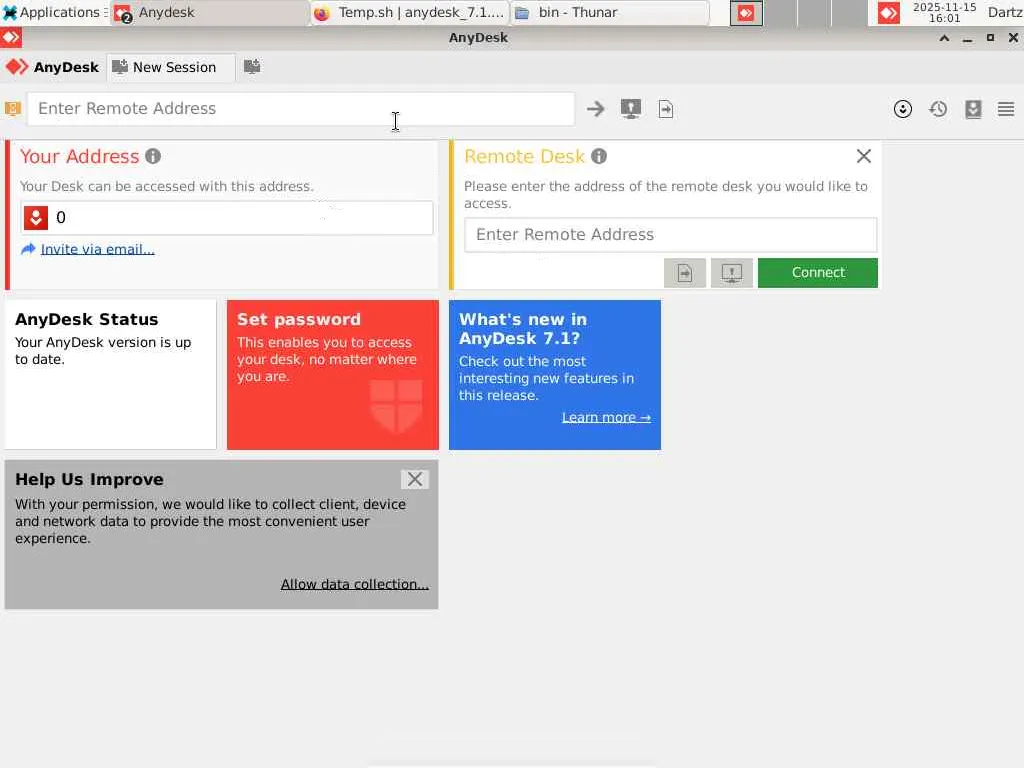Open file transfer icon in toolbar
Image resolution: width=1024 pixels, height=768 pixels.
point(665,109)
